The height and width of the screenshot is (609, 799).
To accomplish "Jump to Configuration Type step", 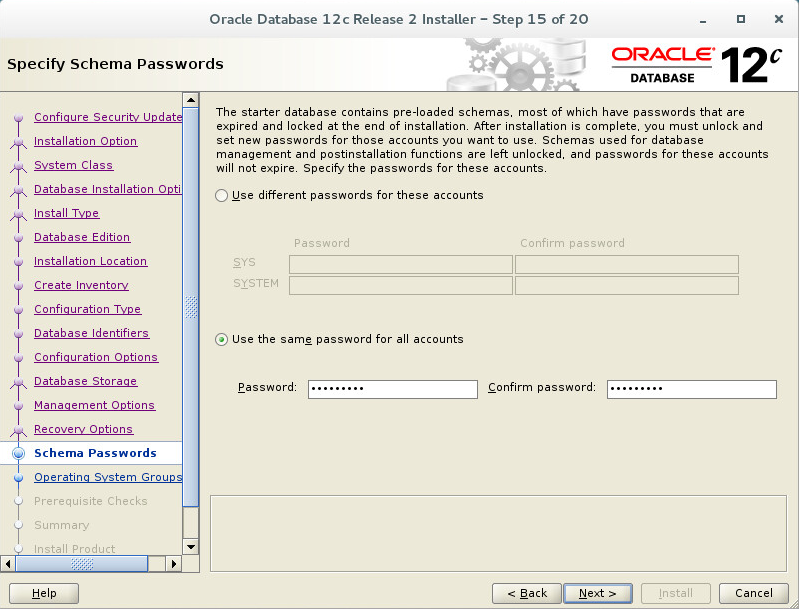I will [x=88, y=309].
